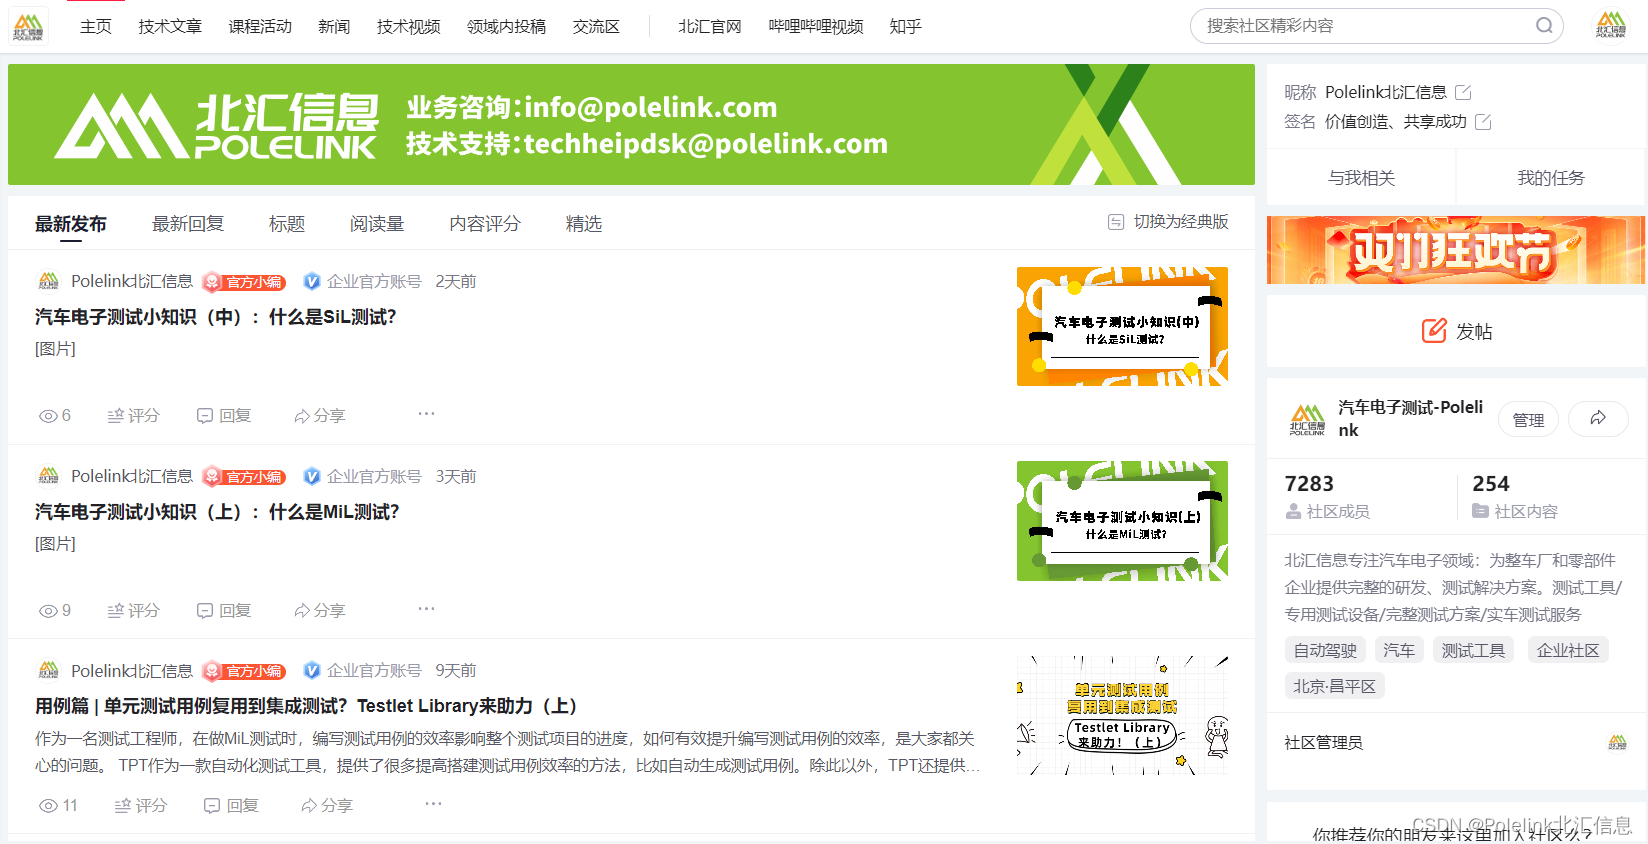Open the 北汇官网 link
The width and height of the screenshot is (1648, 844).
coord(710,27)
